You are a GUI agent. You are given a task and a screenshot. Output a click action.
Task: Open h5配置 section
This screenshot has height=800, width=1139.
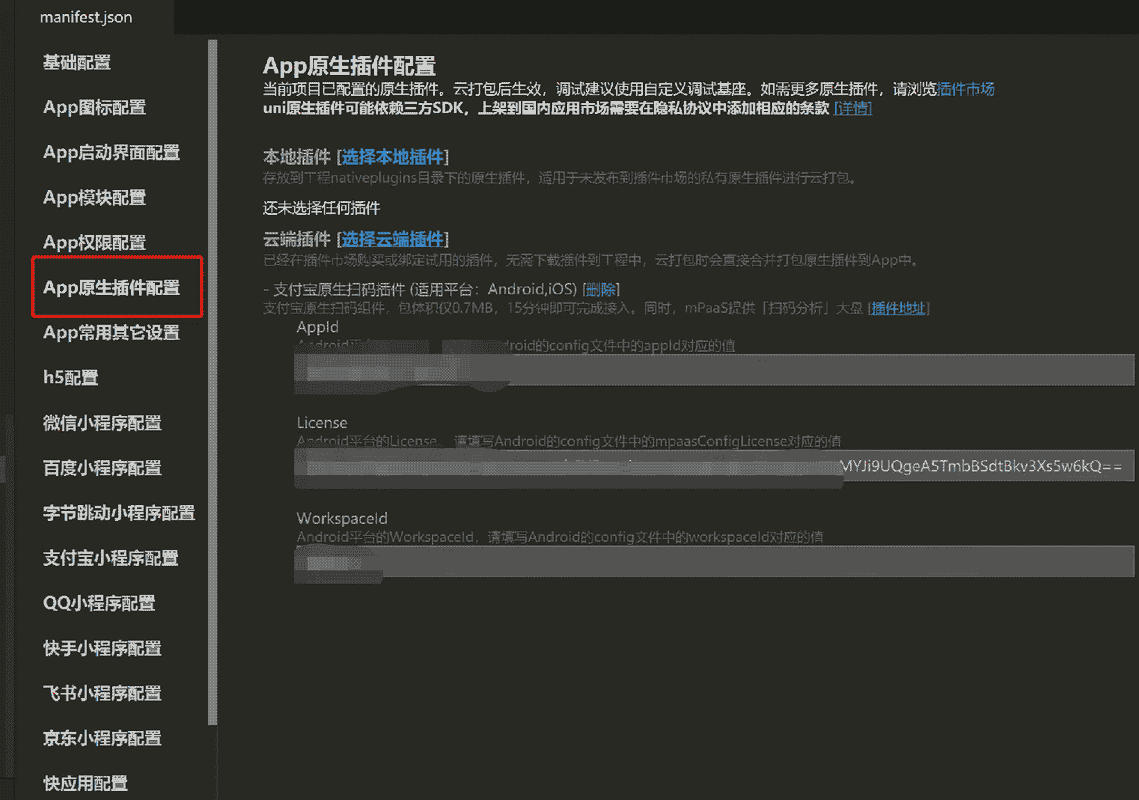[x=70, y=378]
